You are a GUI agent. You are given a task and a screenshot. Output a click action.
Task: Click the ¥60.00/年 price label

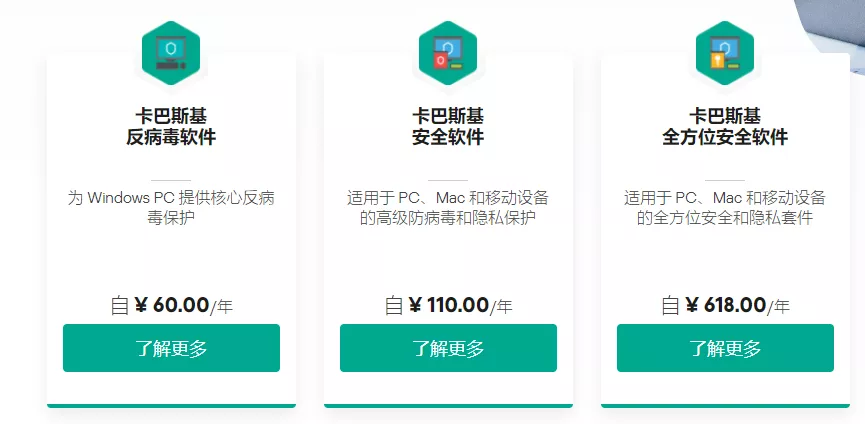(171, 305)
